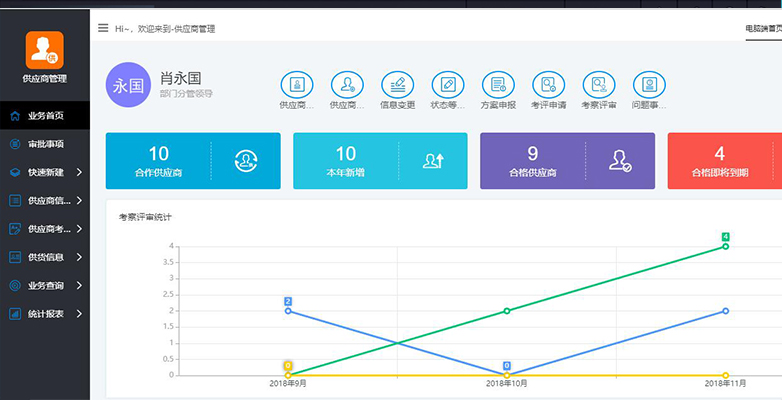Click the 永国 user avatar circle

click(x=128, y=85)
